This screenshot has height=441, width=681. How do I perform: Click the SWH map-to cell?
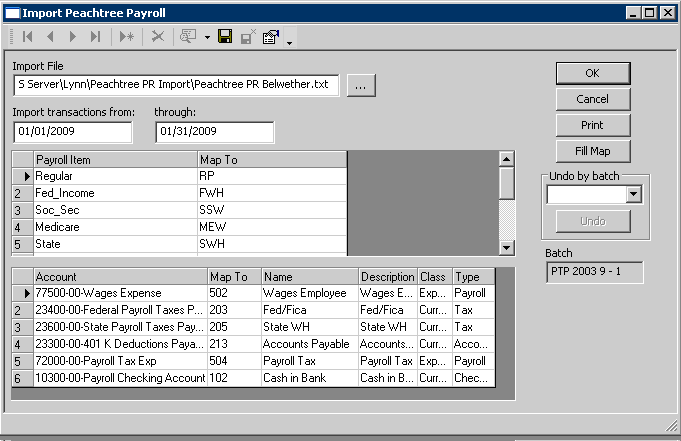coord(272,244)
